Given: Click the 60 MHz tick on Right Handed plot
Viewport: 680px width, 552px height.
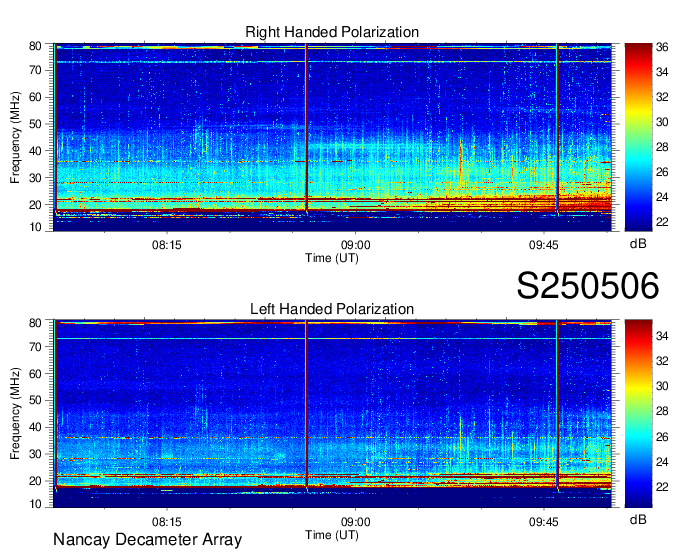Looking at the screenshot, I should pos(35,97).
